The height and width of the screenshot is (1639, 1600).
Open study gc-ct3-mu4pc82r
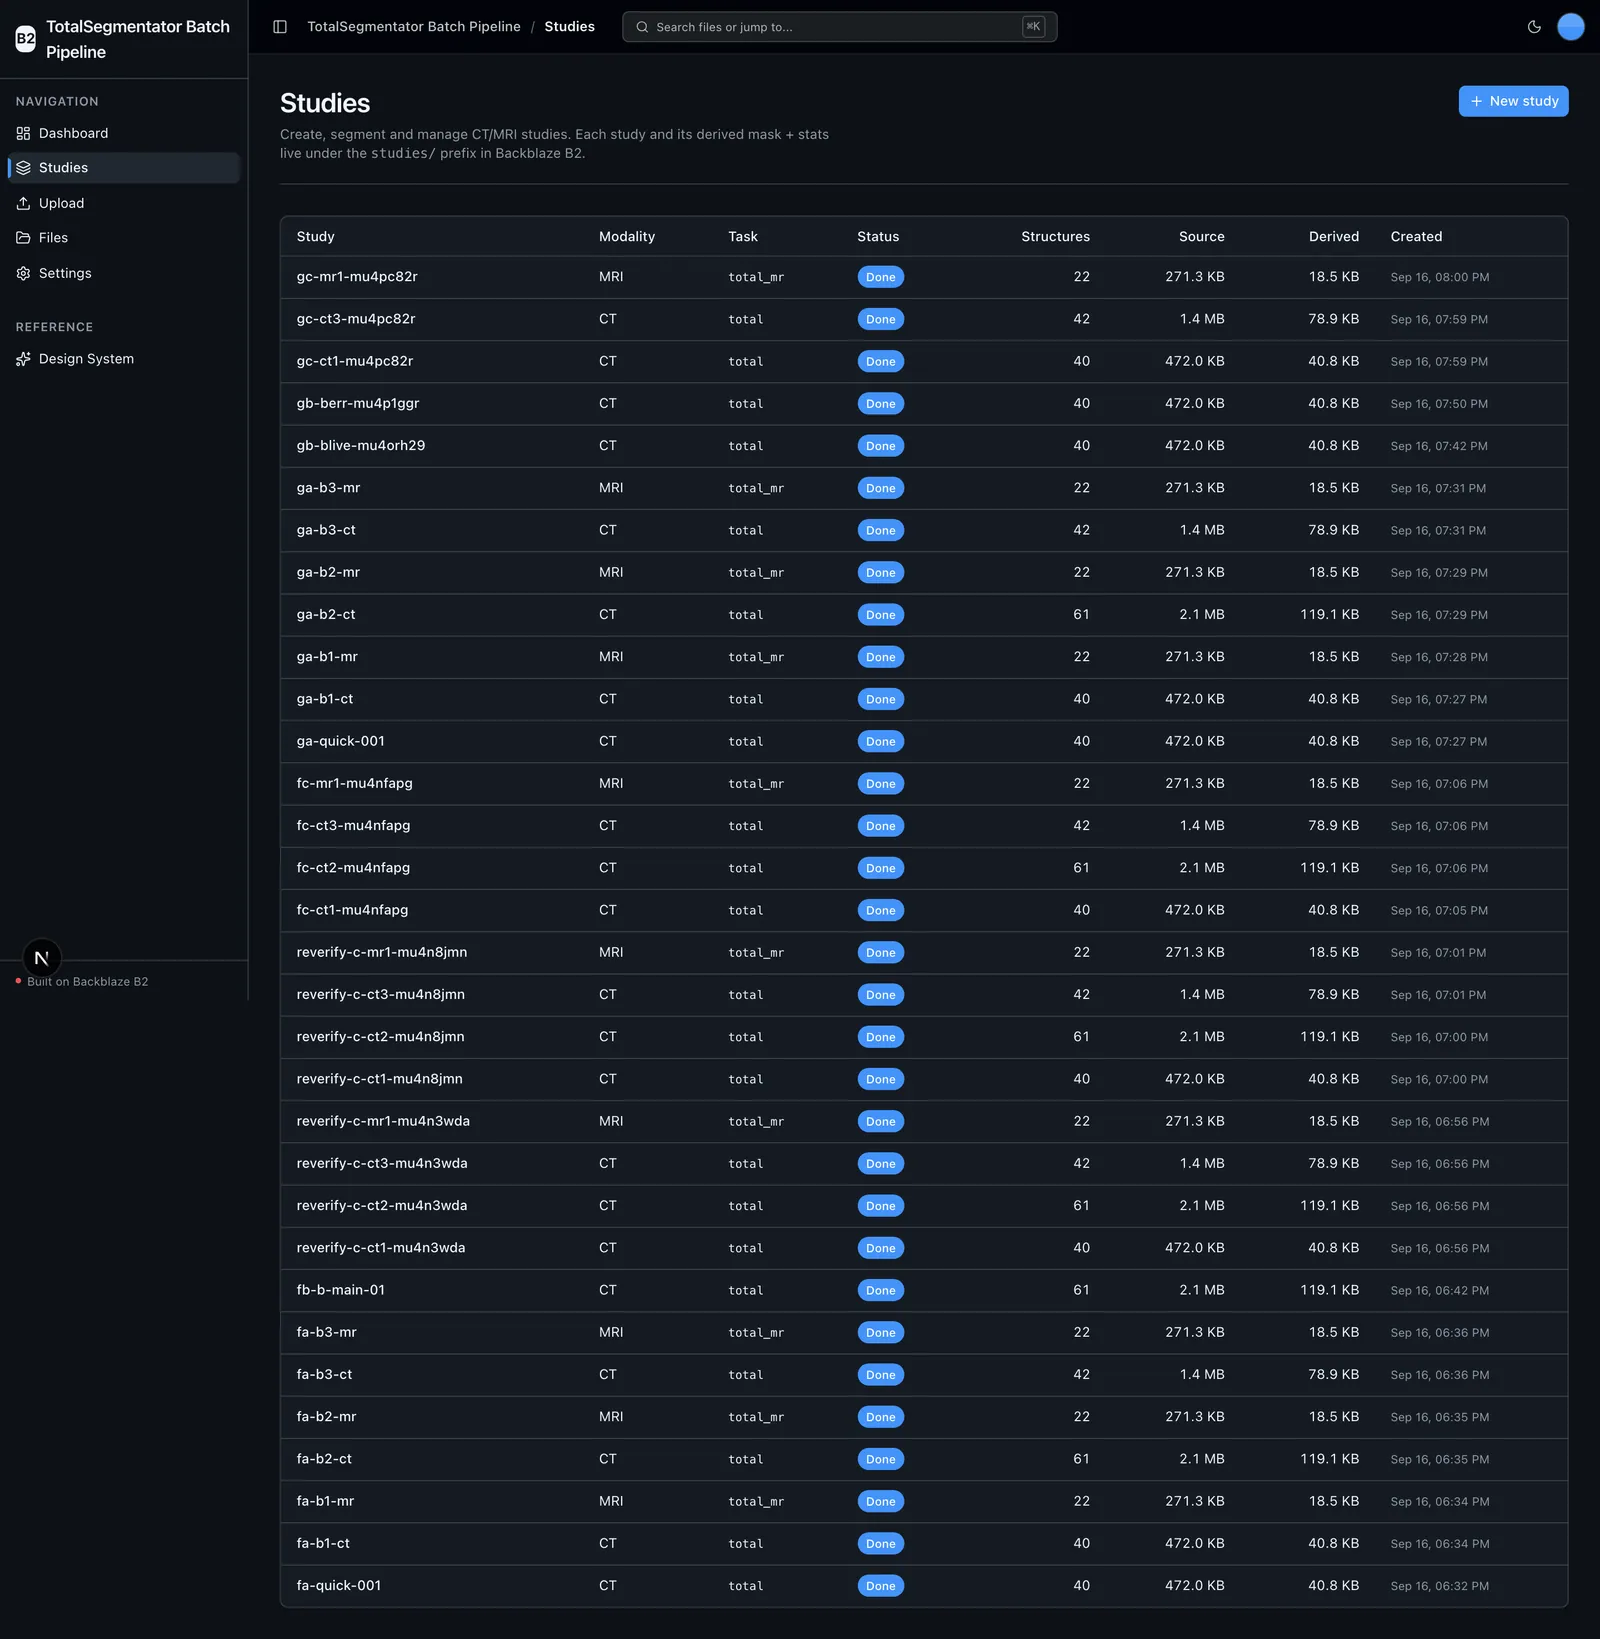click(x=356, y=319)
